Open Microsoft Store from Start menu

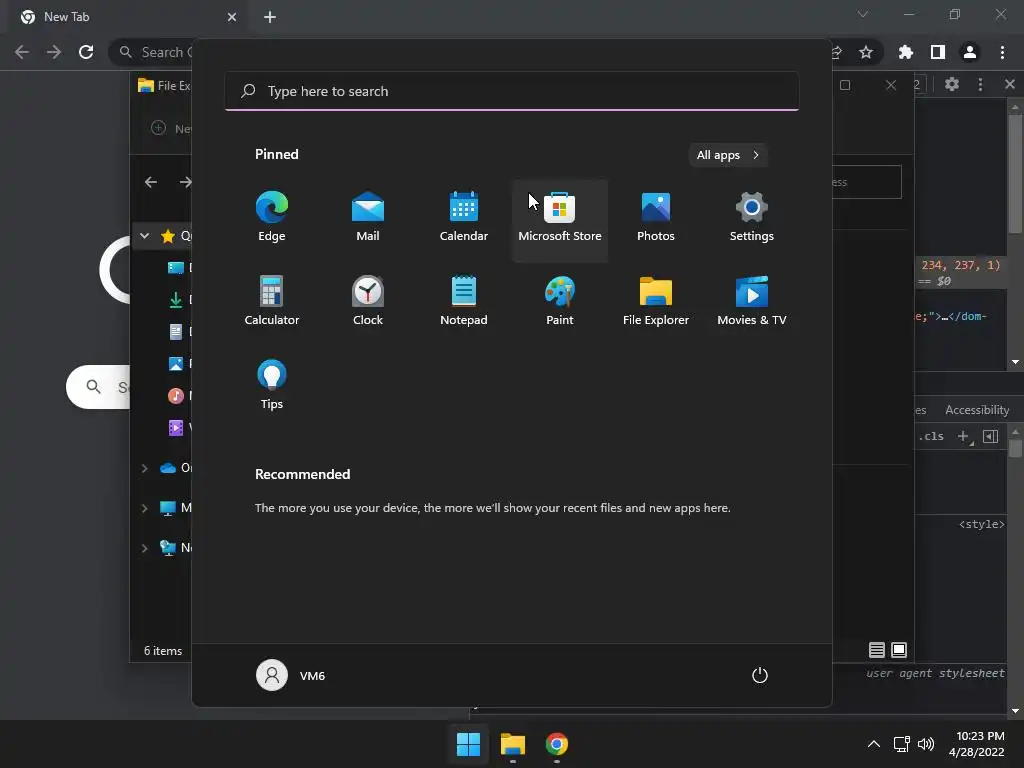pos(560,219)
